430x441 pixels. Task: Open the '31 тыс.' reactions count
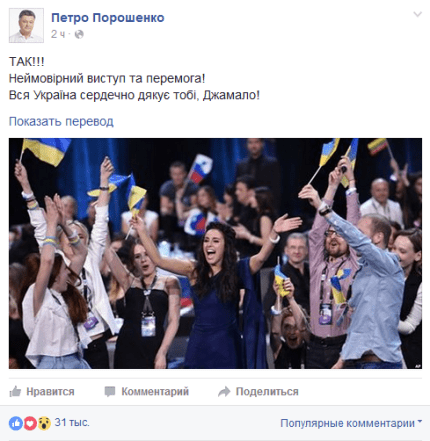click(72, 422)
